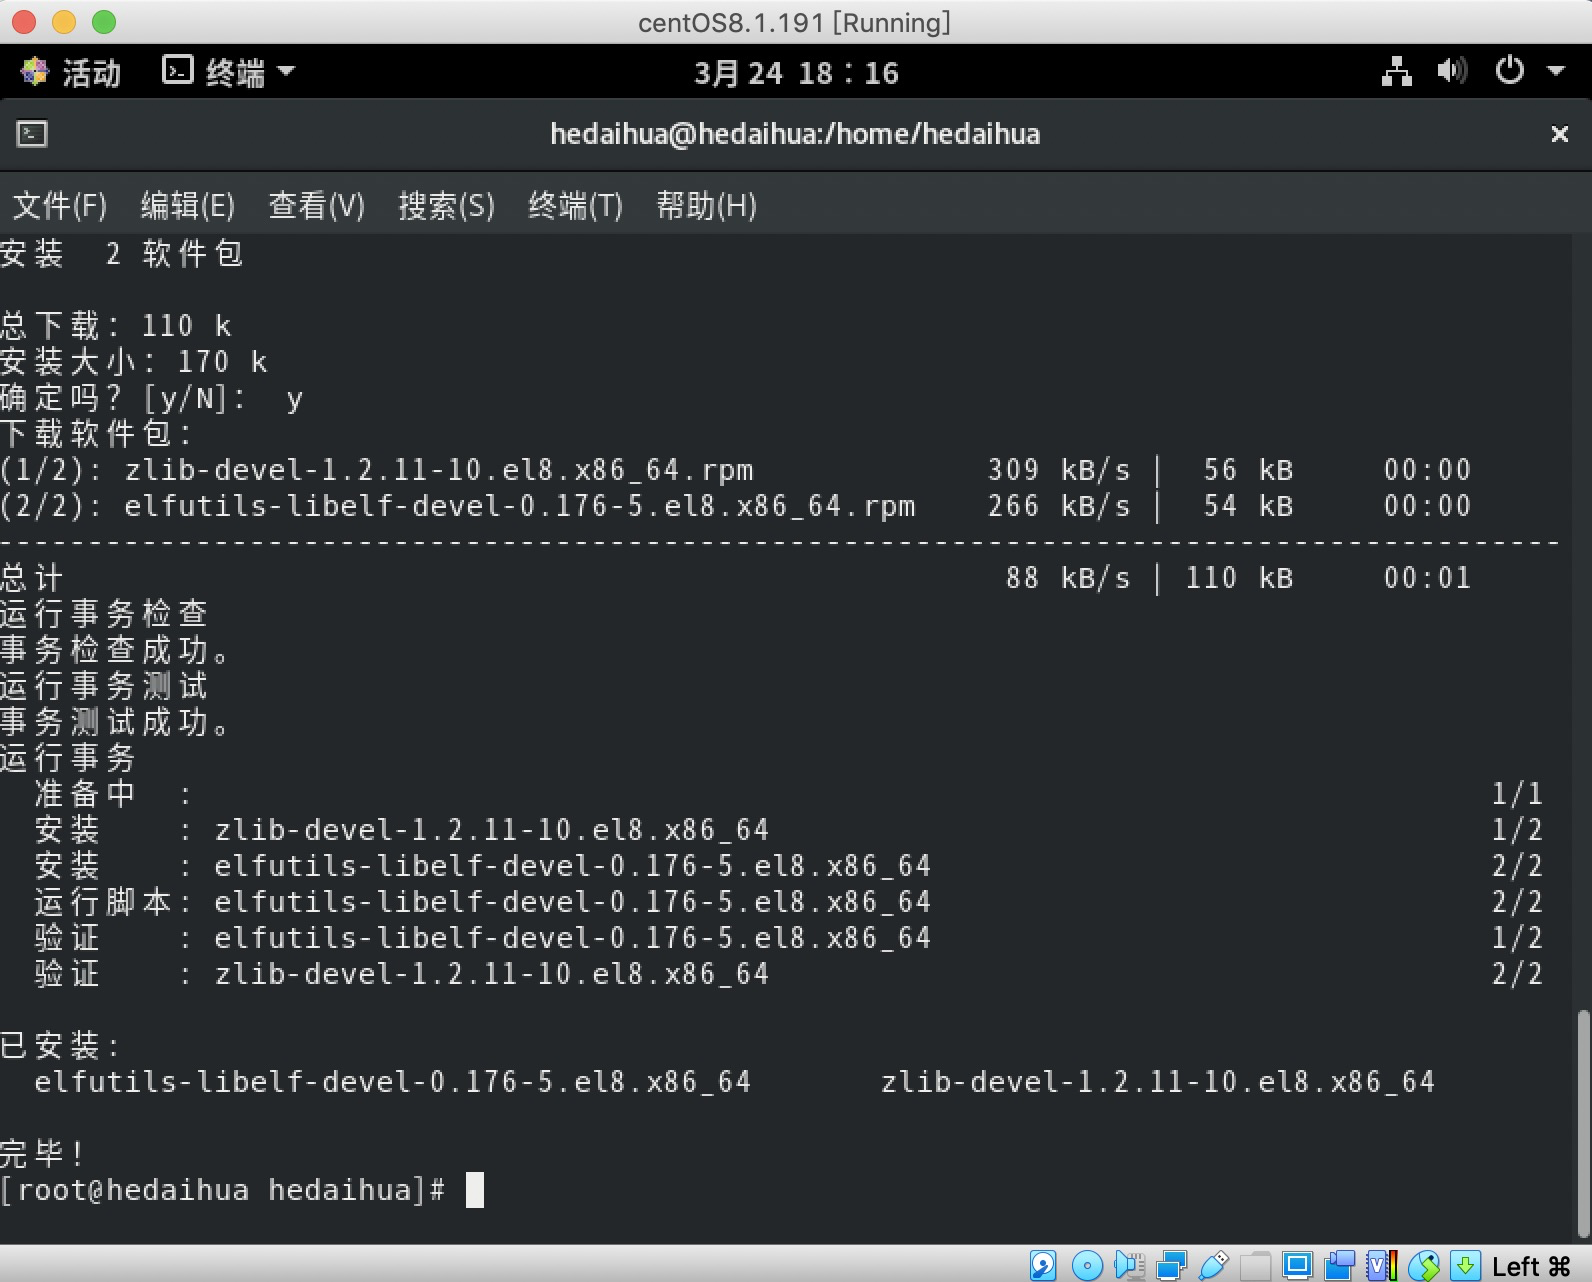1592x1282 pixels.
Task: Click the text 事务检查成功。
Action: pyautogui.click(x=116, y=650)
